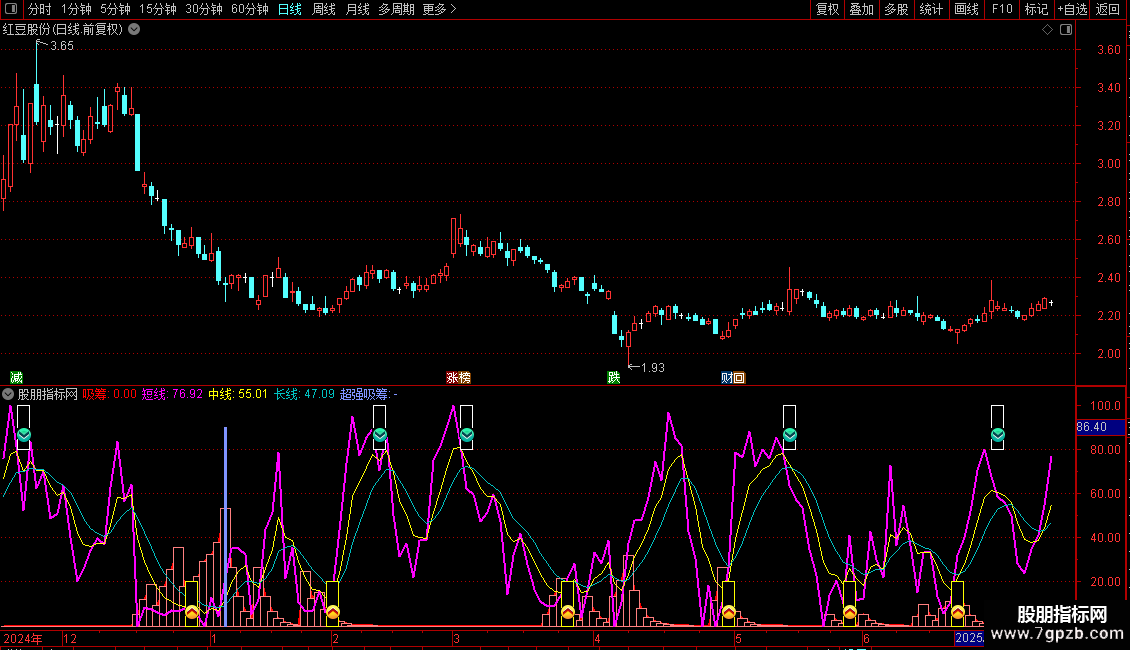Viewport: 1130px width, 650px height.
Task: Click the orange buy-signal icon before month 6
Action: point(850,613)
